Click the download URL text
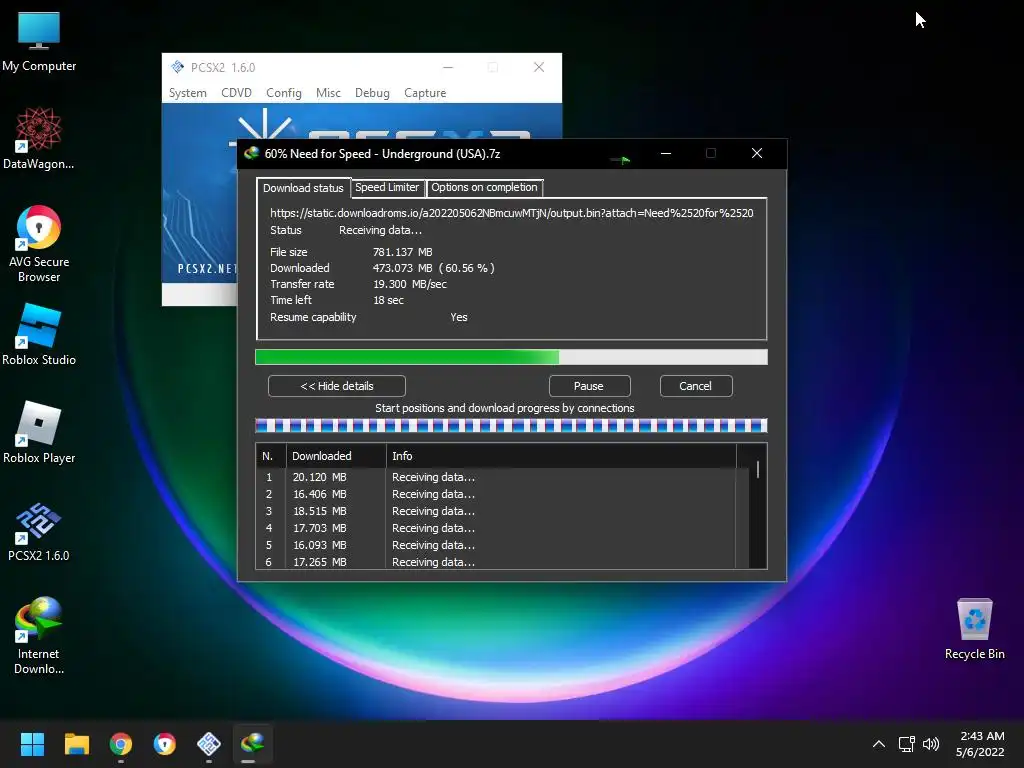Screen dimensions: 1024x768 click(511, 213)
